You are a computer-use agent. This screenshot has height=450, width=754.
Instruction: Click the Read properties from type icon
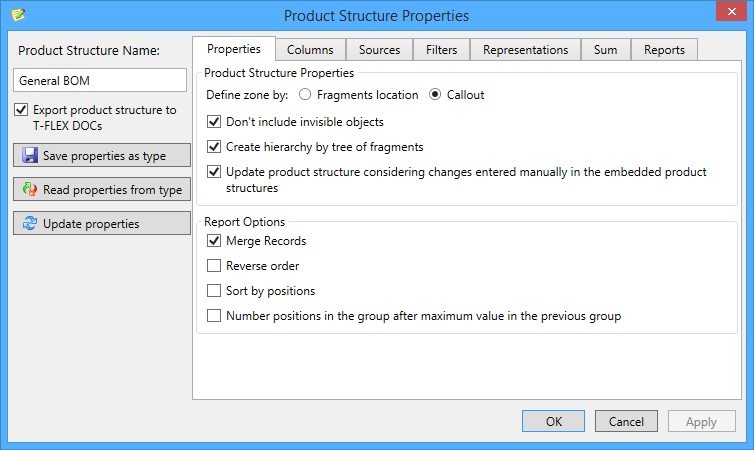tap(30, 189)
